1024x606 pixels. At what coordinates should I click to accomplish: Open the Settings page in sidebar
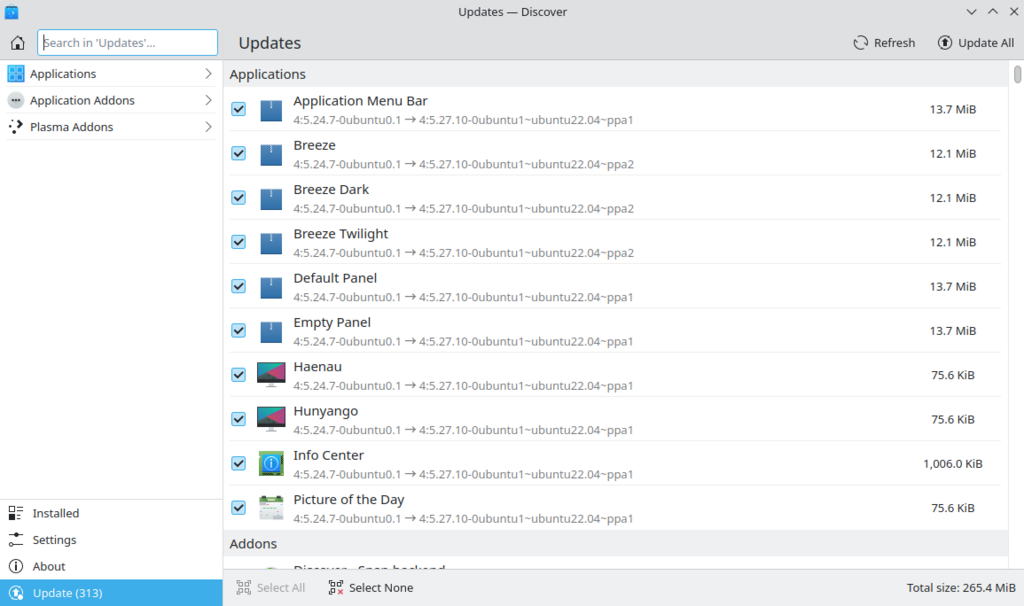[x=54, y=540]
